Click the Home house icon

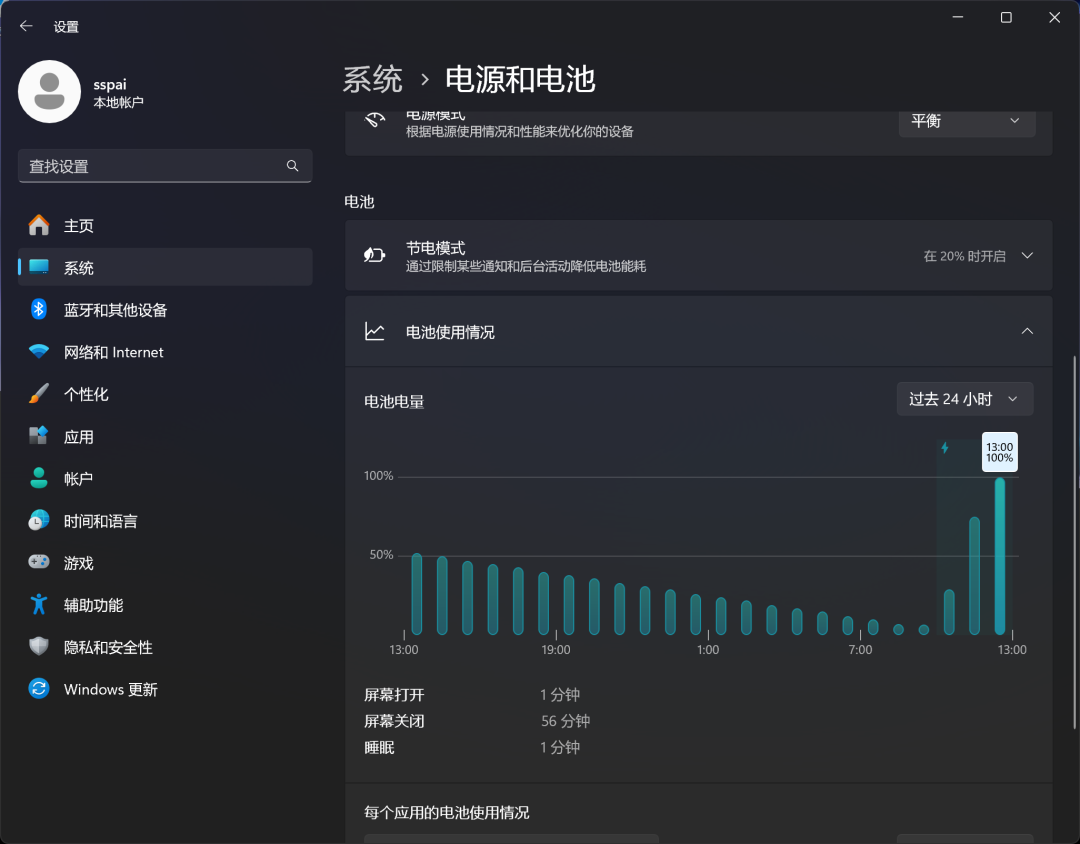[x=39, y=225]
